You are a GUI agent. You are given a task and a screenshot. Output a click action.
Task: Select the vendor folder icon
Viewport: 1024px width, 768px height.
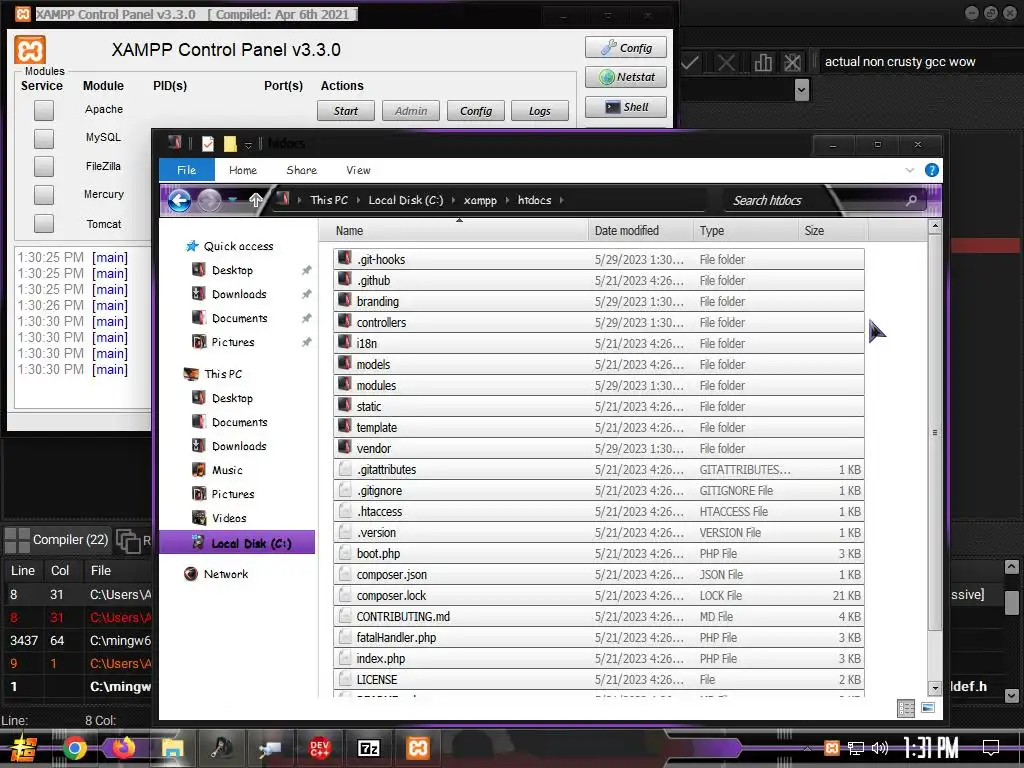click(x=345, y=447)
